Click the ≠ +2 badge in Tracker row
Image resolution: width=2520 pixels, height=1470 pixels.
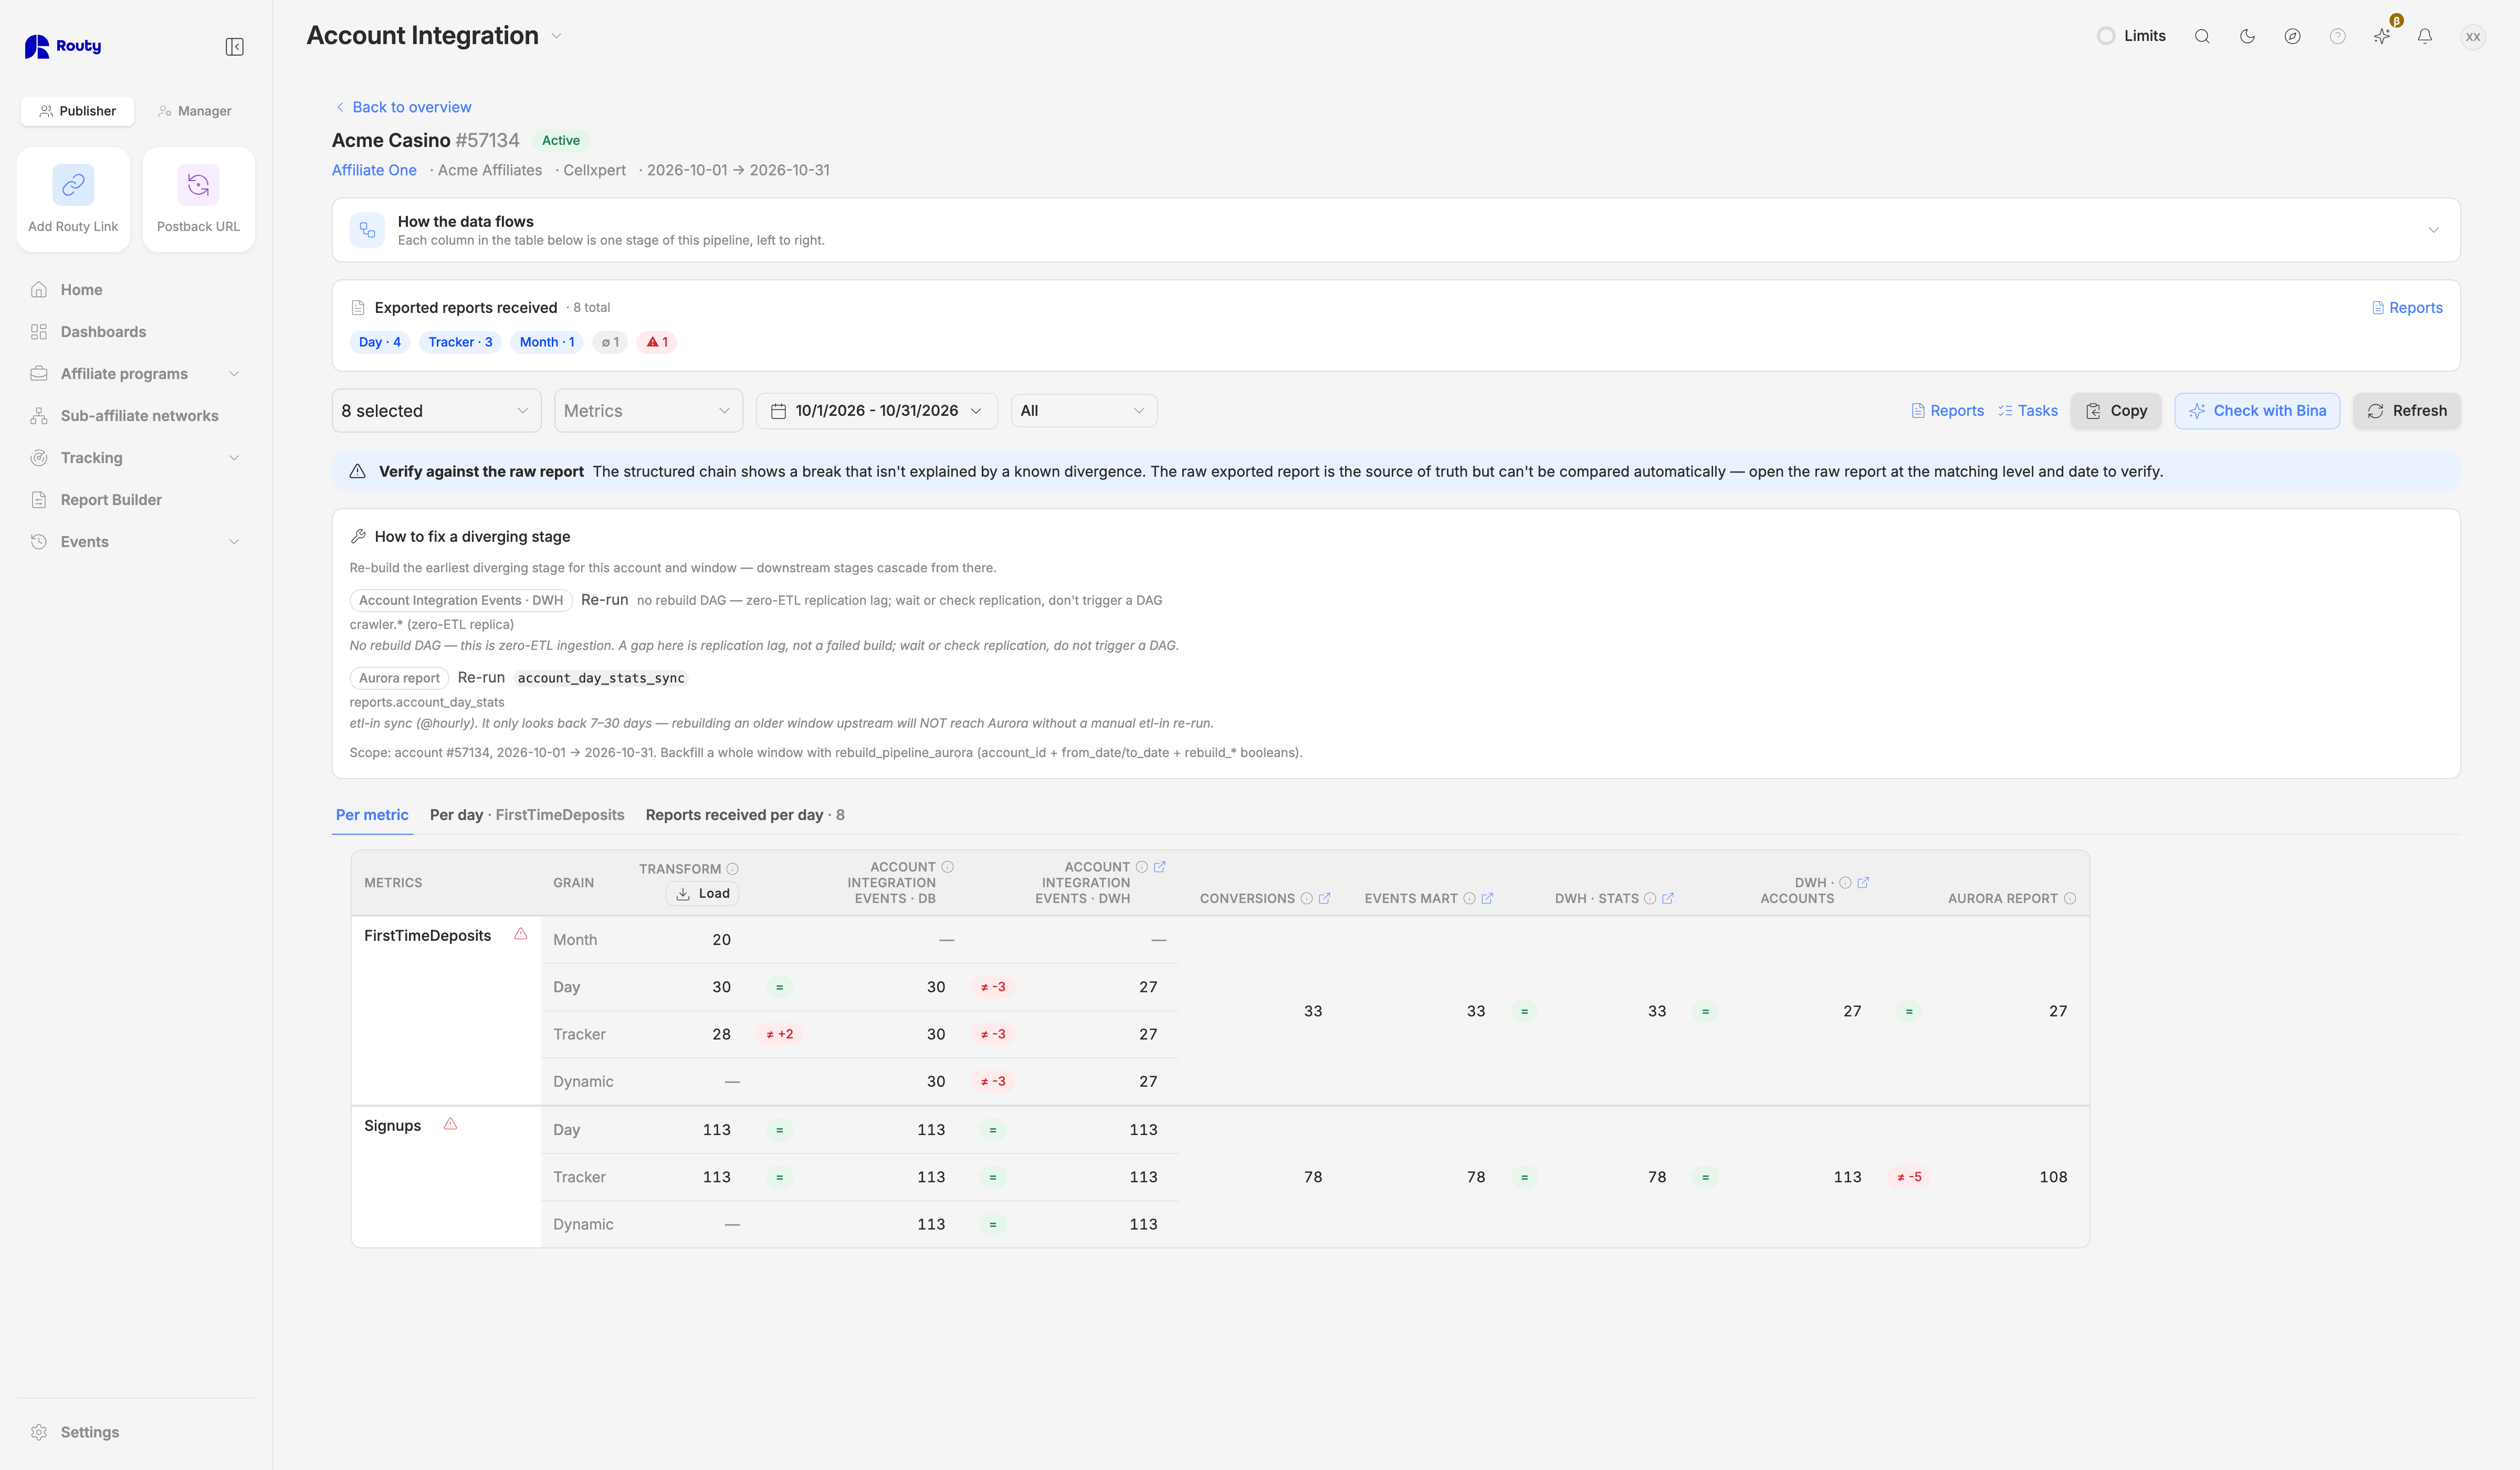(x=780, y=1034)
